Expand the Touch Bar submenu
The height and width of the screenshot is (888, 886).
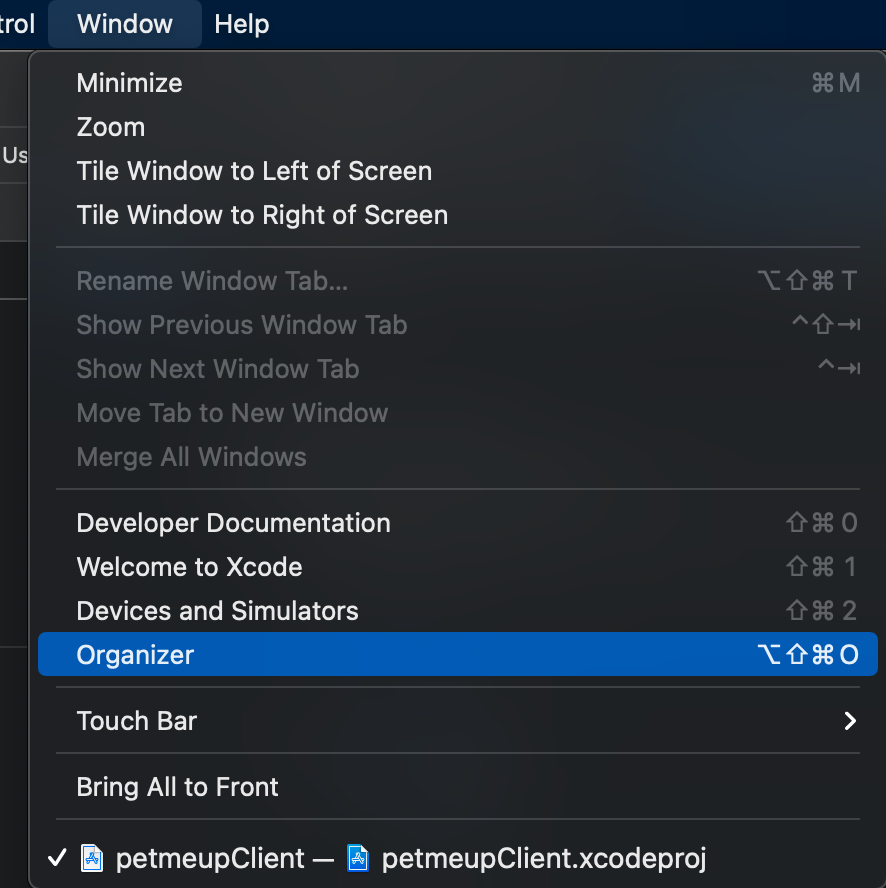pos(458,721)
